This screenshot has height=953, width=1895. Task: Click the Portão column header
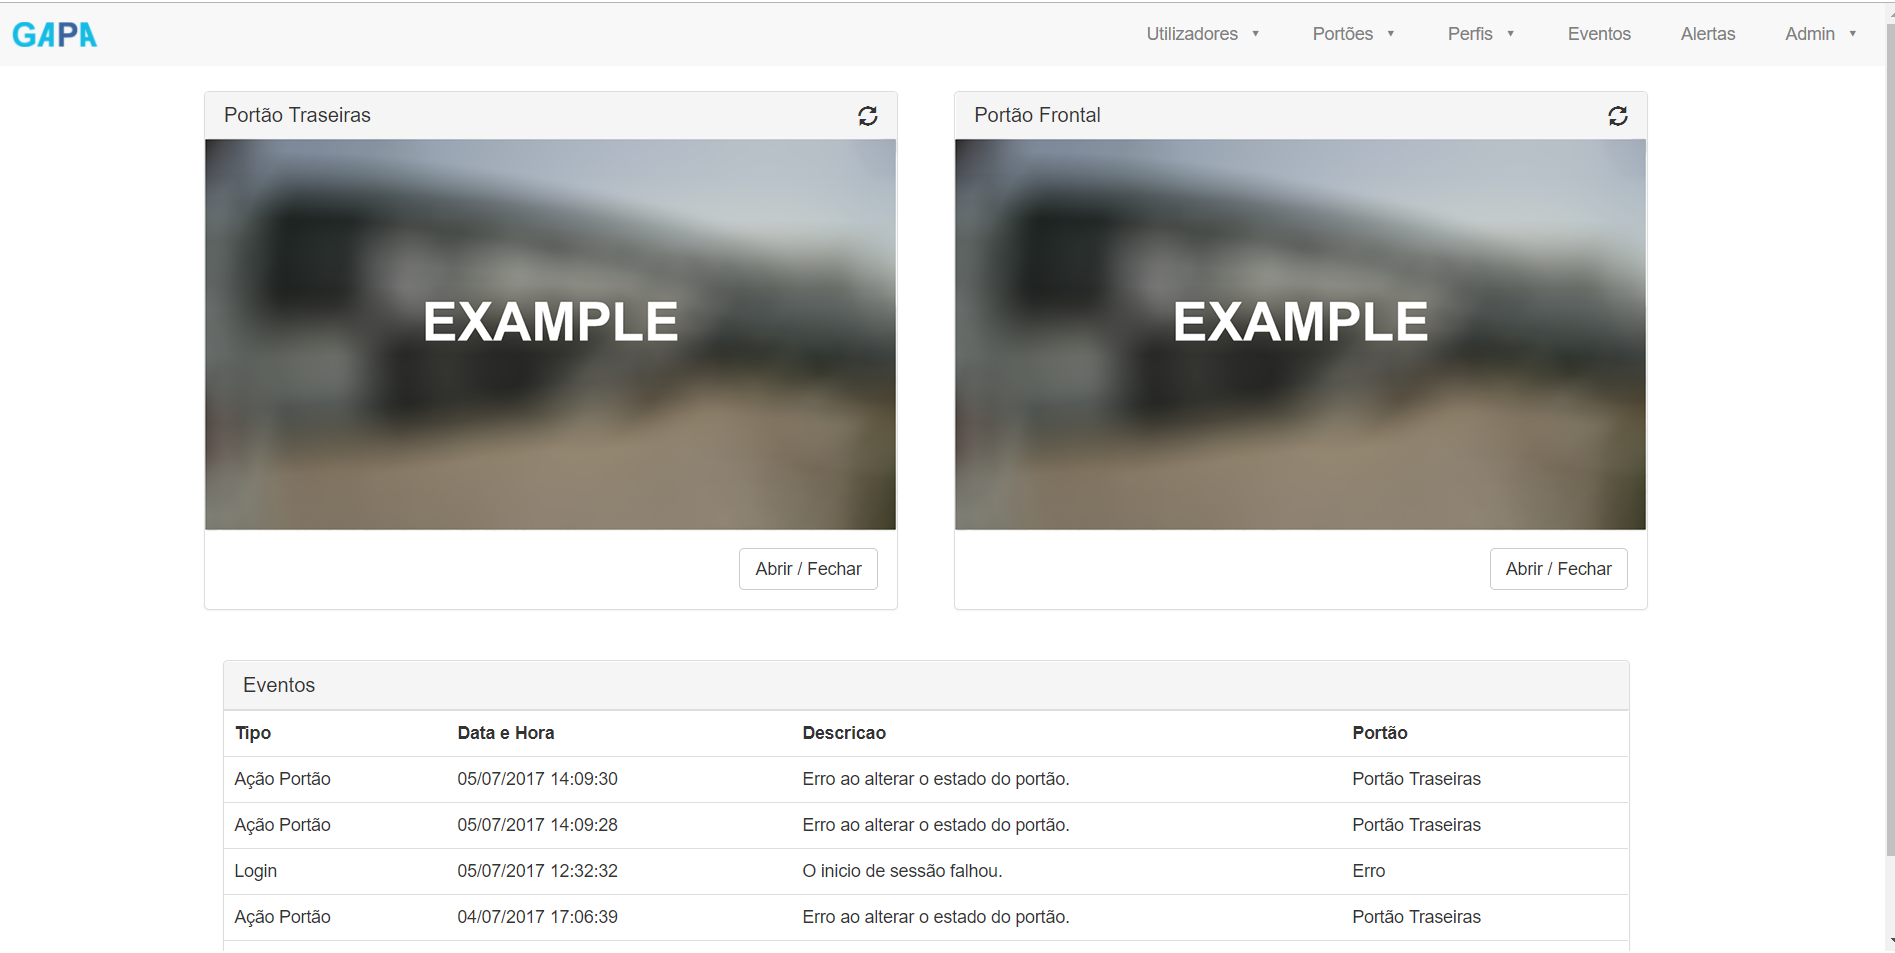[1380, 733]
